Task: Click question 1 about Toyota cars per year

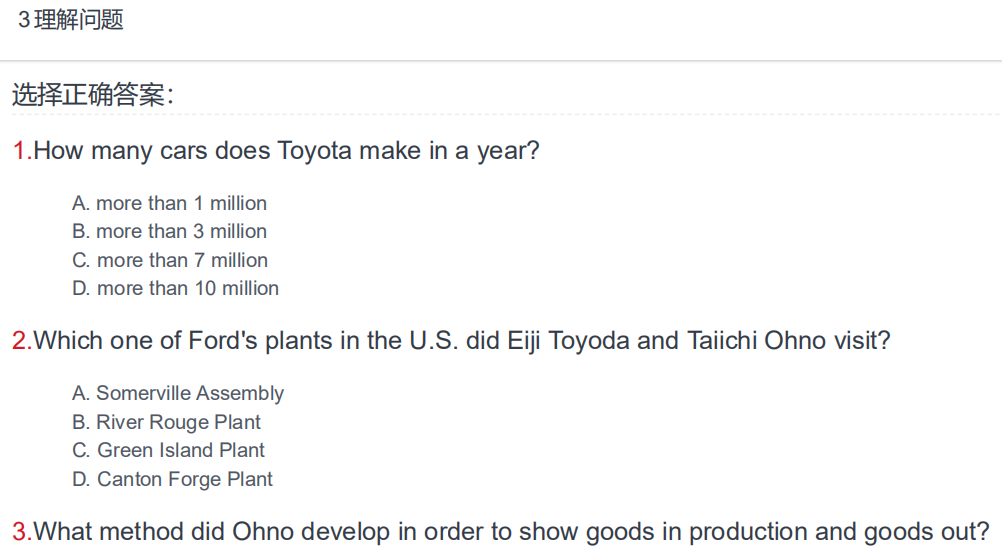Action: (x=276, y=151)
